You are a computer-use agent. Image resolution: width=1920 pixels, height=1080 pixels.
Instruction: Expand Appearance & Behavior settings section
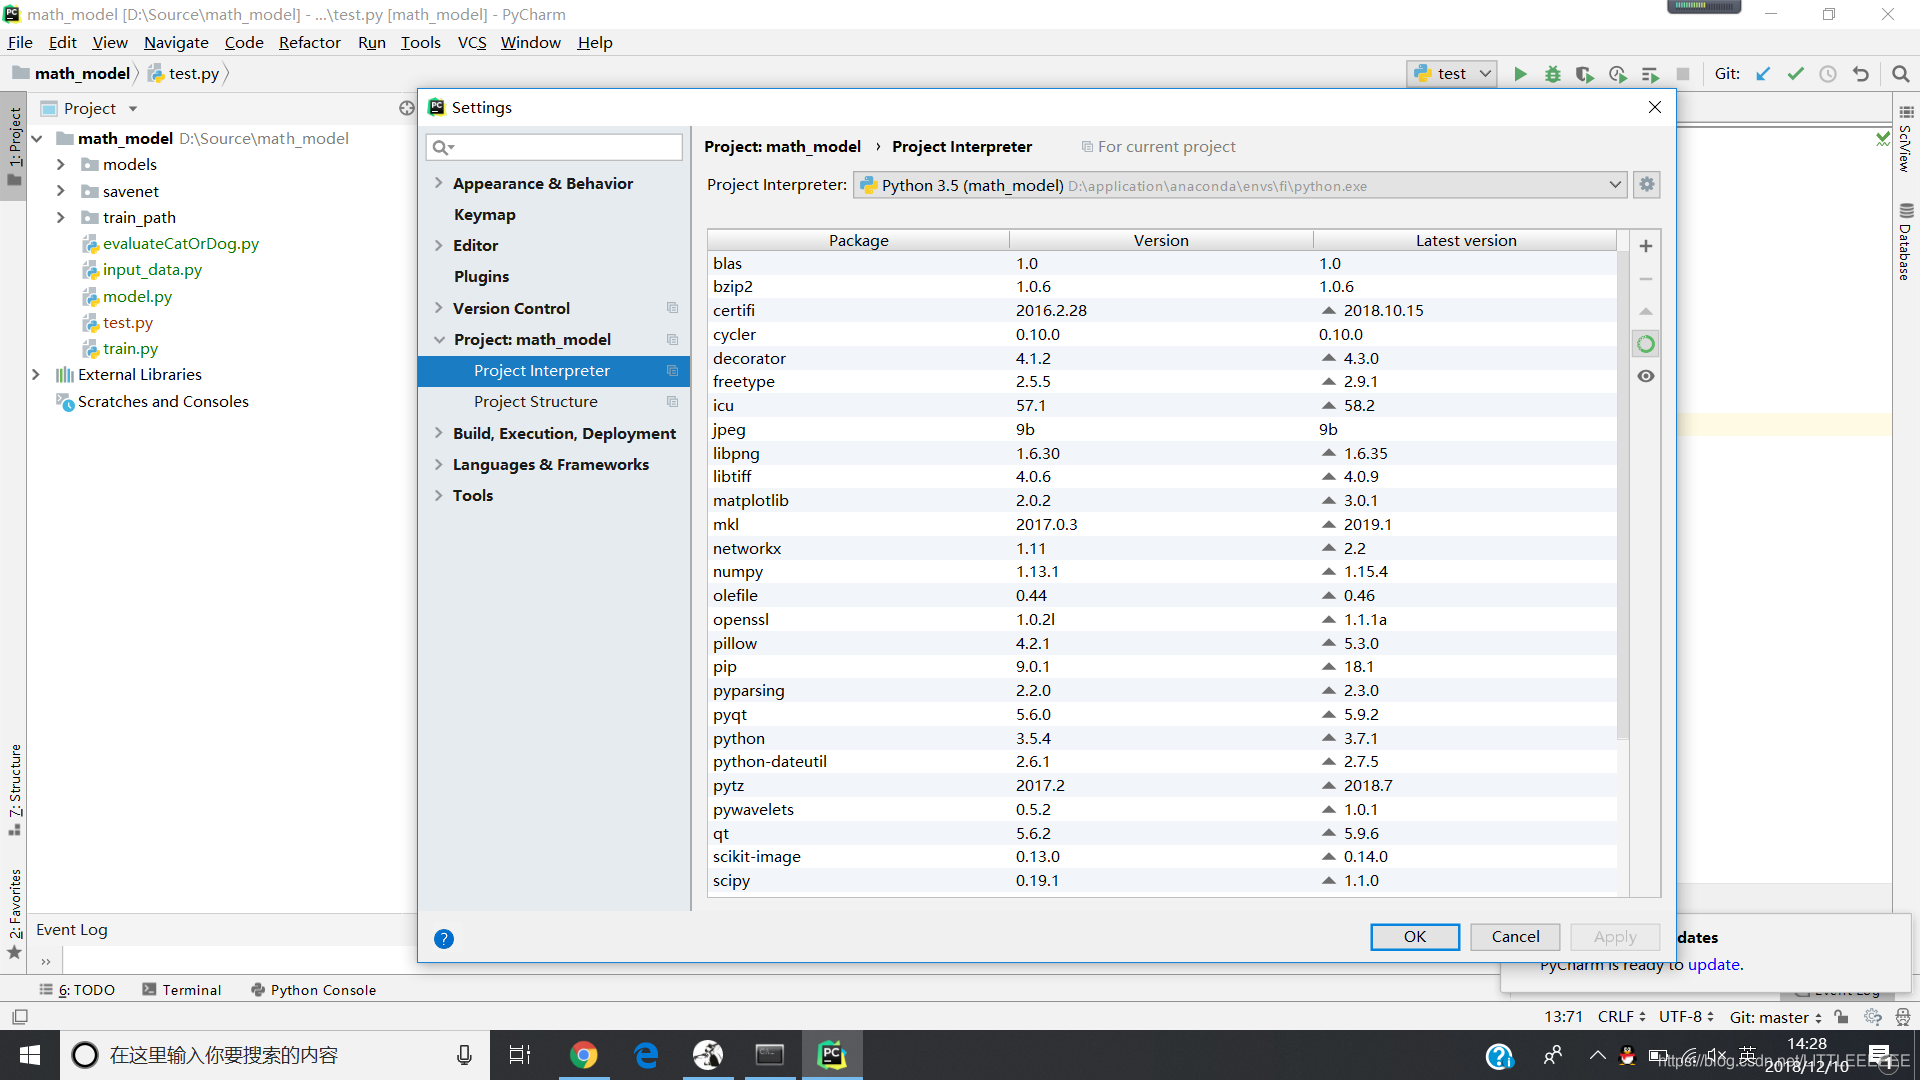438,184
